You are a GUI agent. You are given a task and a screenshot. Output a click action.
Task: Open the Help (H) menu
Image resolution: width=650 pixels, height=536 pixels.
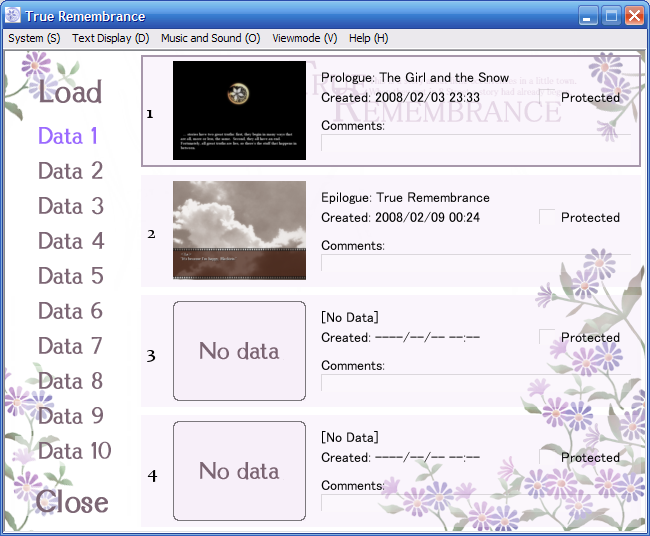pyautogui.click(x=369, y=39)
